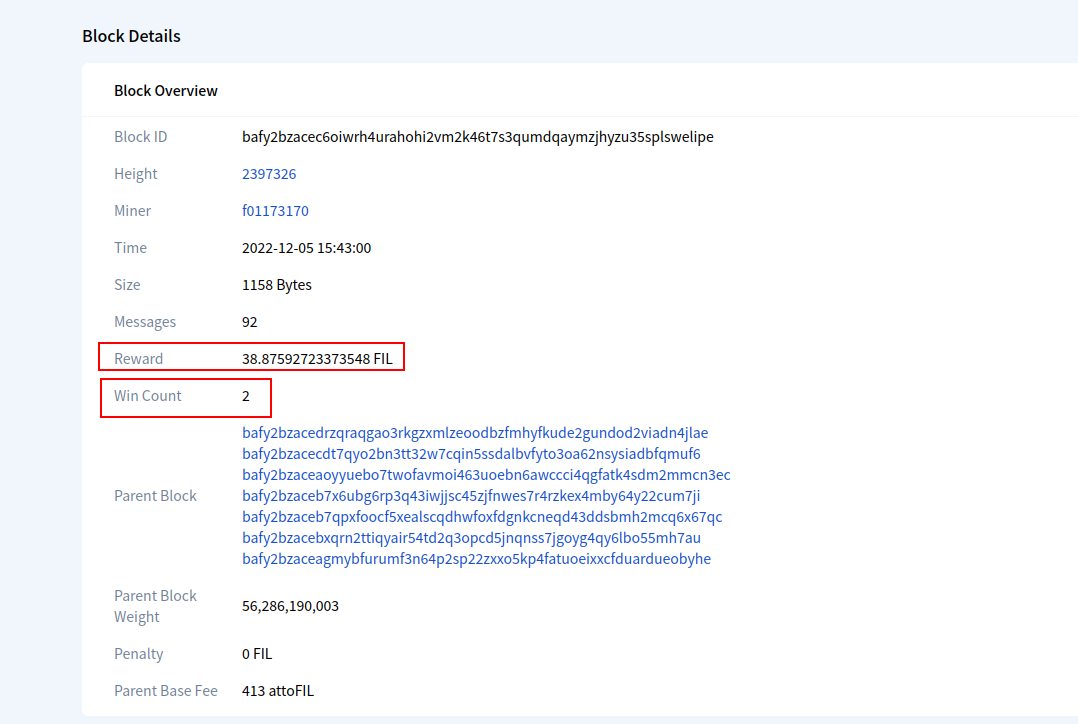
Task: Open parent block hash ending in siadbfqmuf6
Action: coord(471,453)
